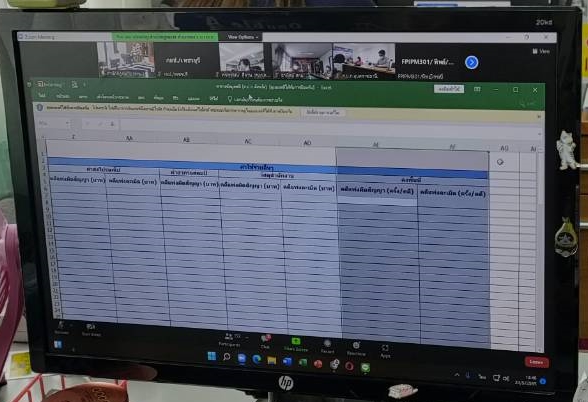Click the green Share Screen icon
This screenshot has width=588, height=402.
(x=296, y=344)
